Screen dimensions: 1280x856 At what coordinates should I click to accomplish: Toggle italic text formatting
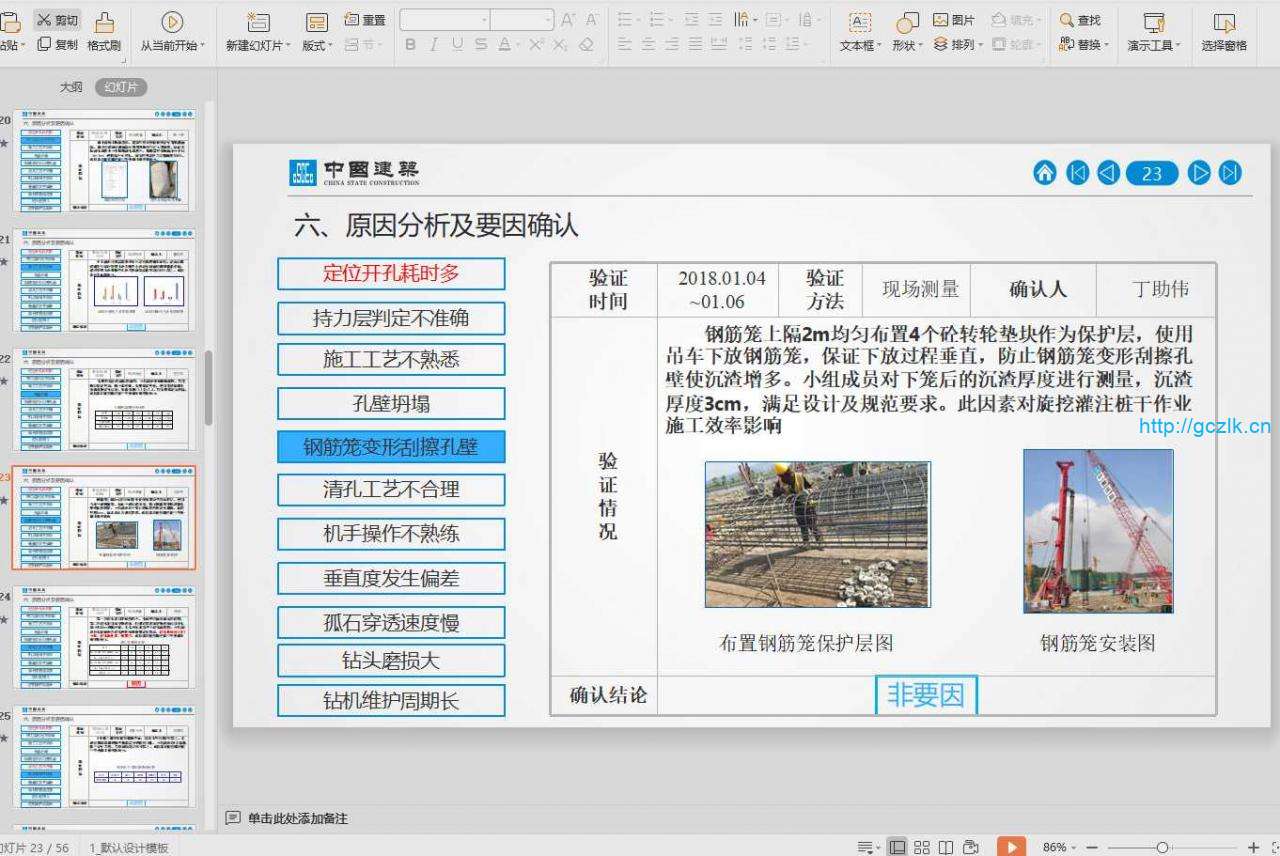[x=433, y=45]
